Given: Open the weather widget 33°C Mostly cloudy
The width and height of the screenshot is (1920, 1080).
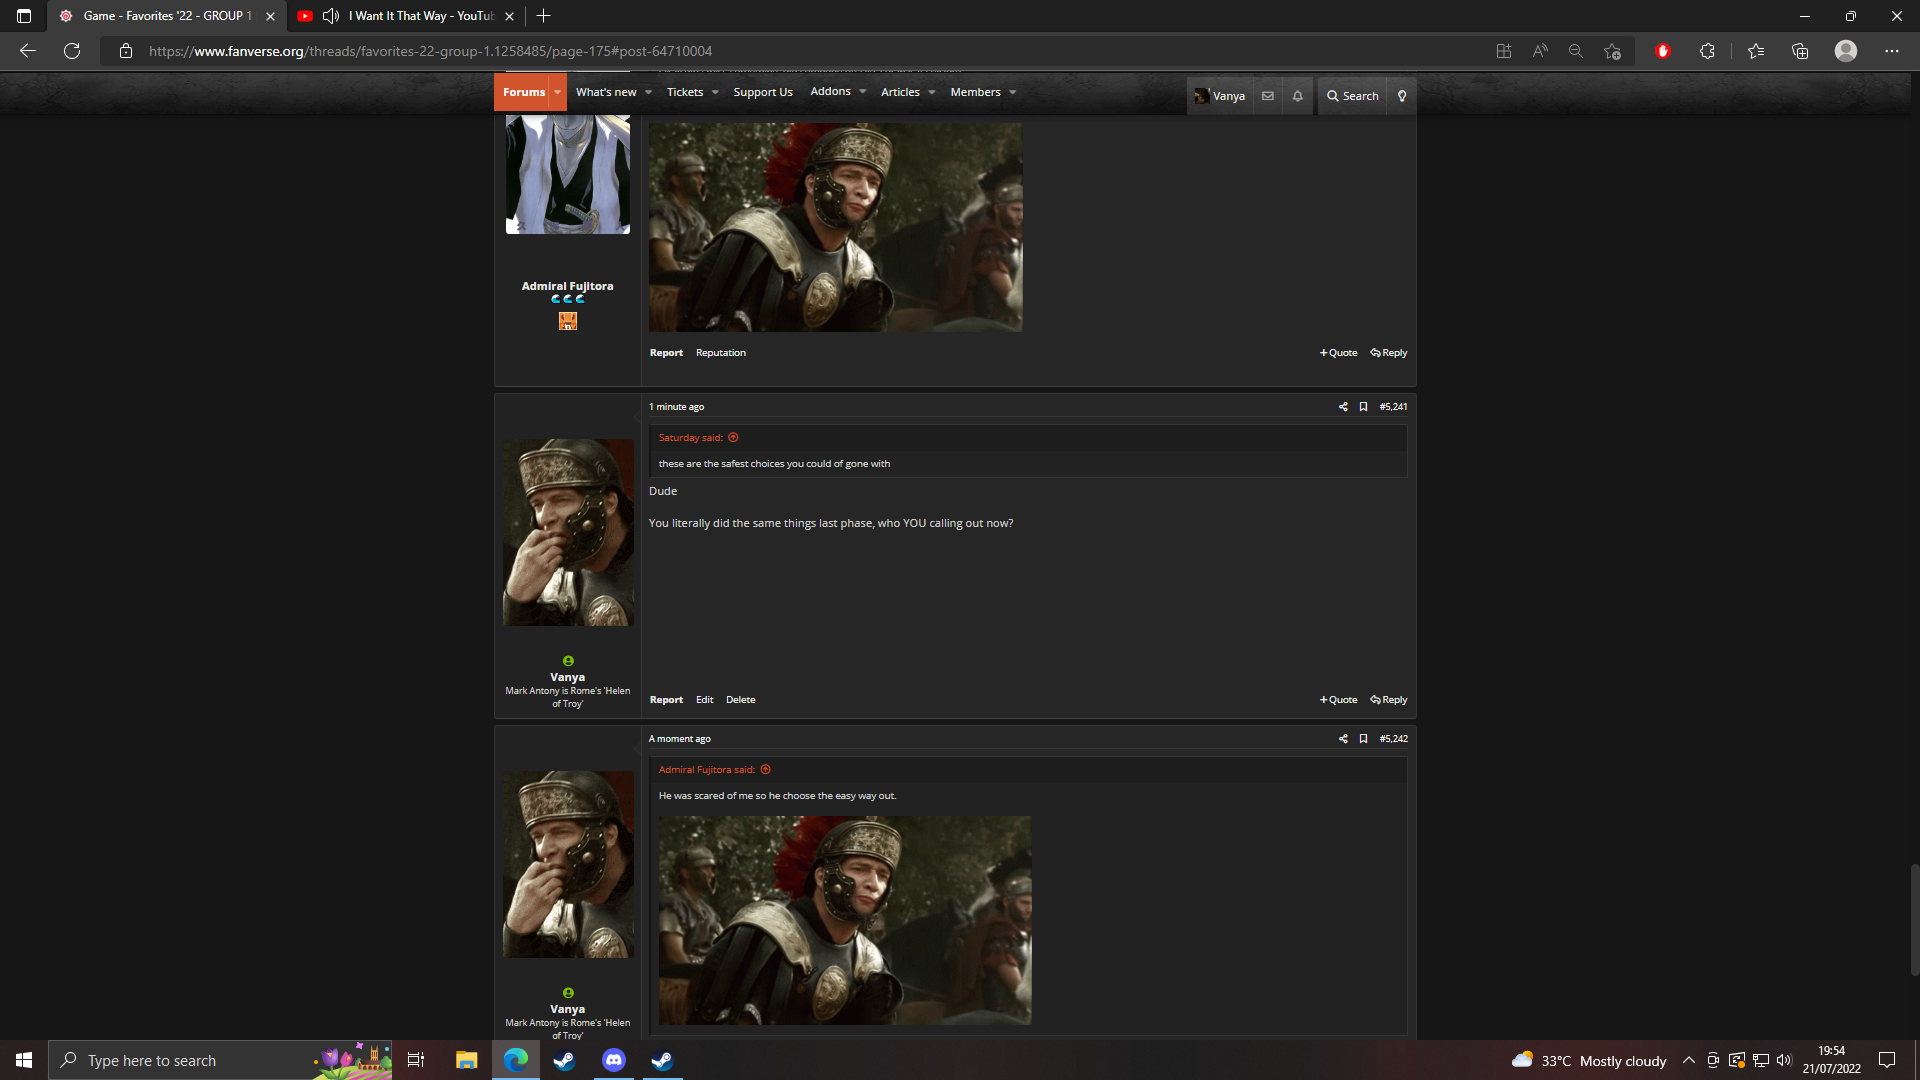Looking at the screenshot, I should coord(1589,1060).
